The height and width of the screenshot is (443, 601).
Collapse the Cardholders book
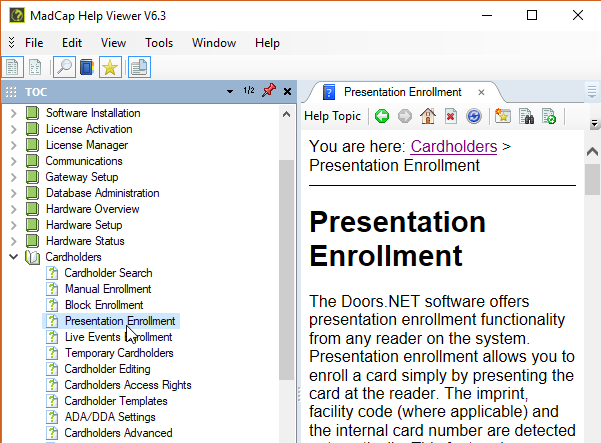pos(13,257)
